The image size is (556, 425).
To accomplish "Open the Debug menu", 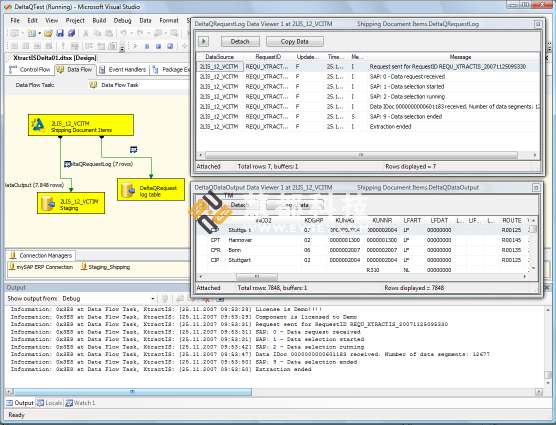I will [x=122, y=21].
